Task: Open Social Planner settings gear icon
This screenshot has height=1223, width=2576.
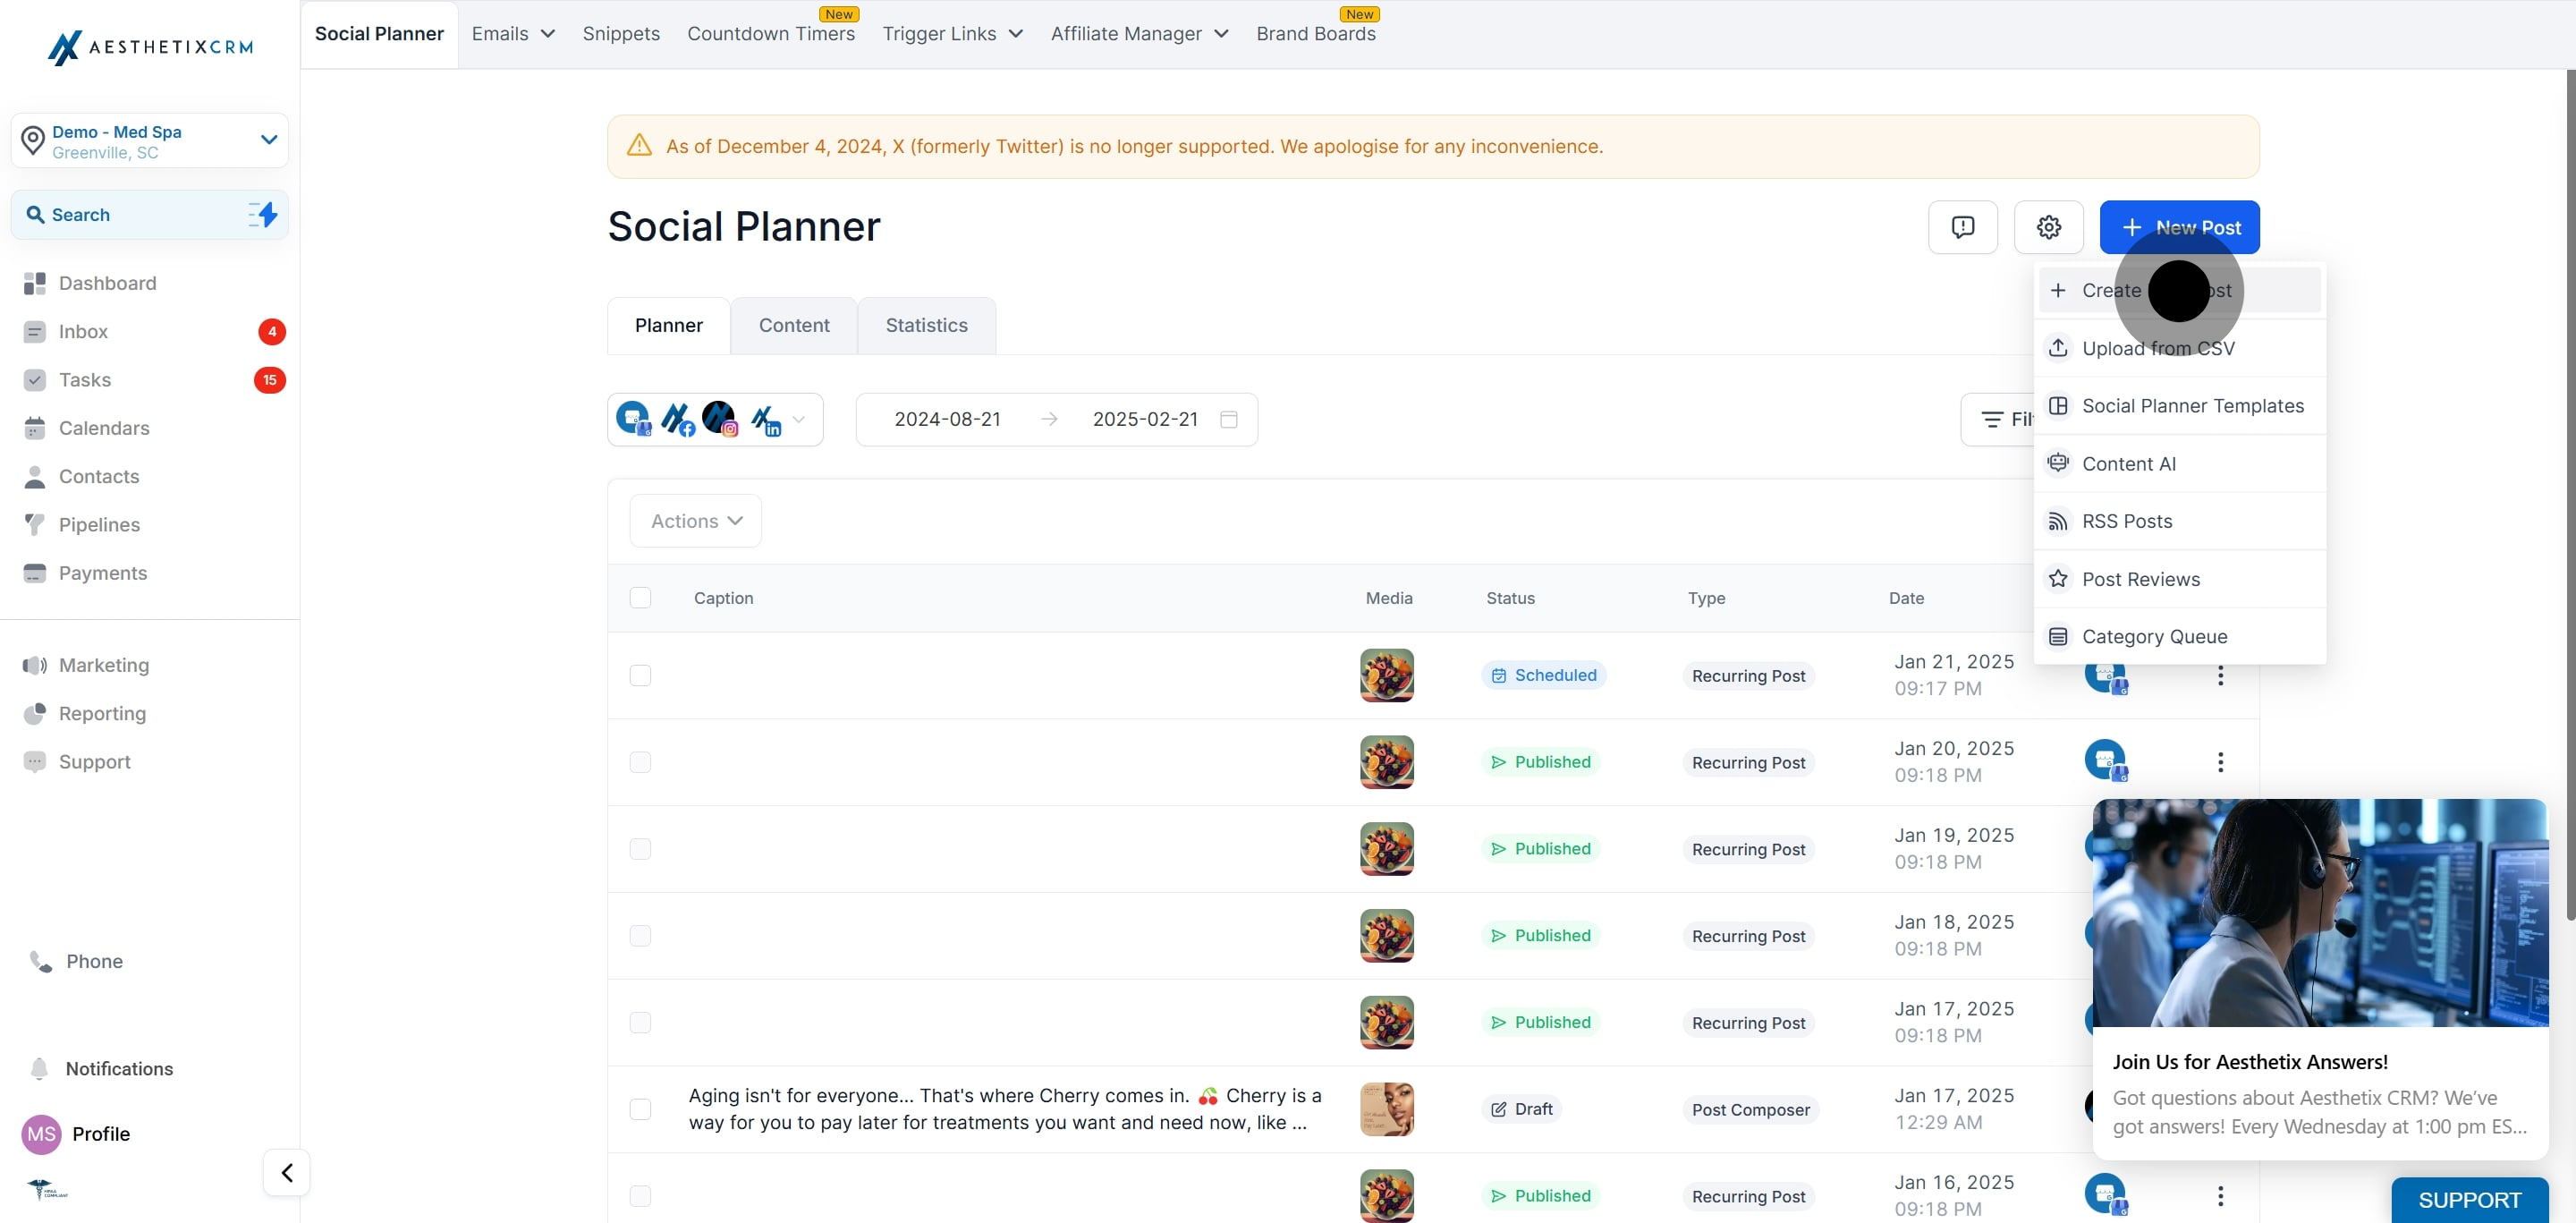Action: [x=2048, y=227]
